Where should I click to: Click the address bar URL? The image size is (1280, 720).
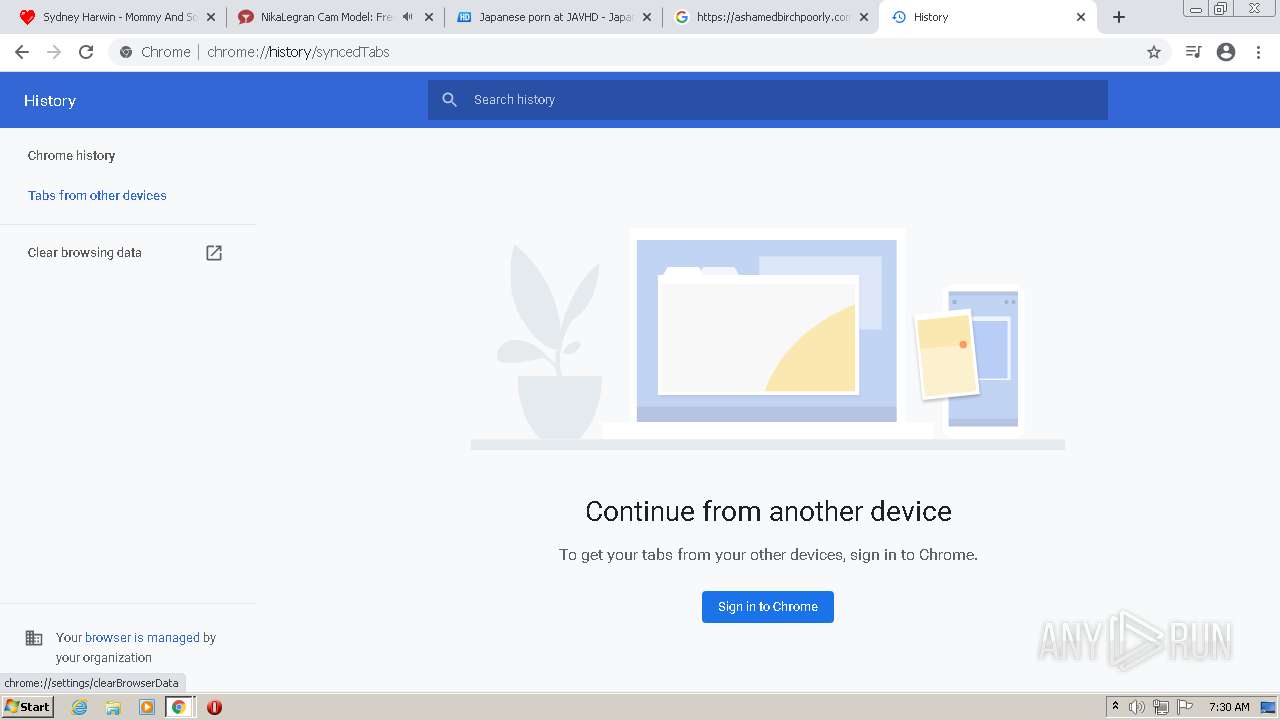click(298, 52)
